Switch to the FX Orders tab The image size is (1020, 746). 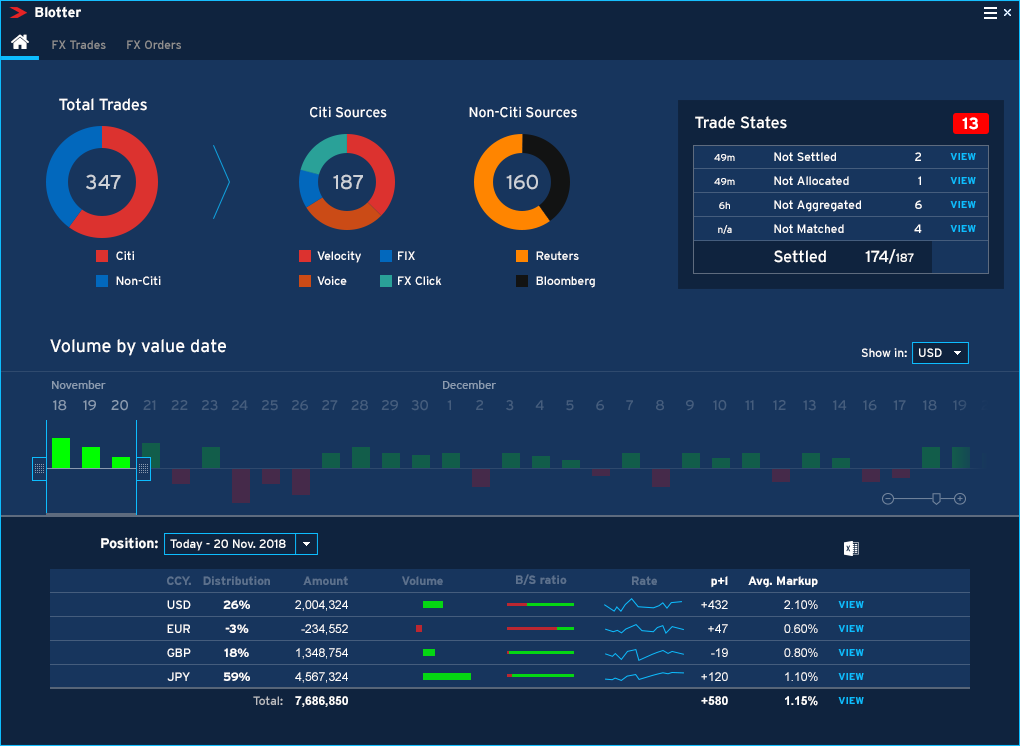point(153,45)
